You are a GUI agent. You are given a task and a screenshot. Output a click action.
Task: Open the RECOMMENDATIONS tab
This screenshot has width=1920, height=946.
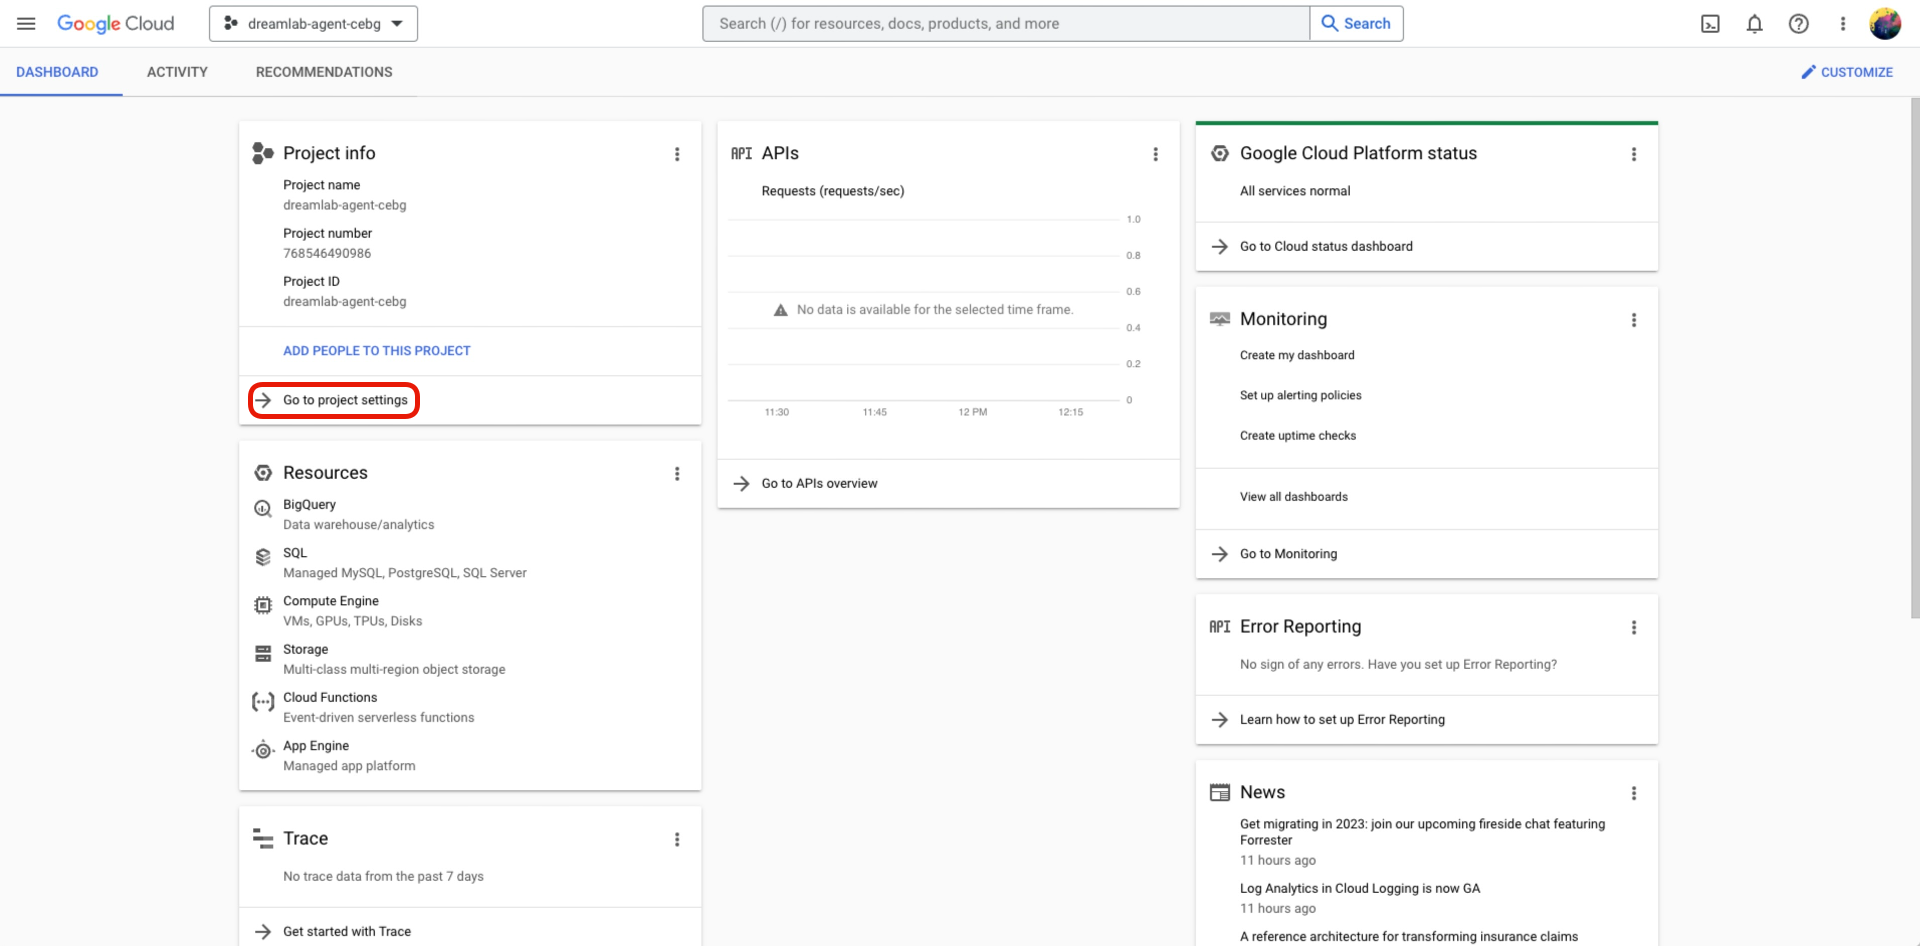323,71
